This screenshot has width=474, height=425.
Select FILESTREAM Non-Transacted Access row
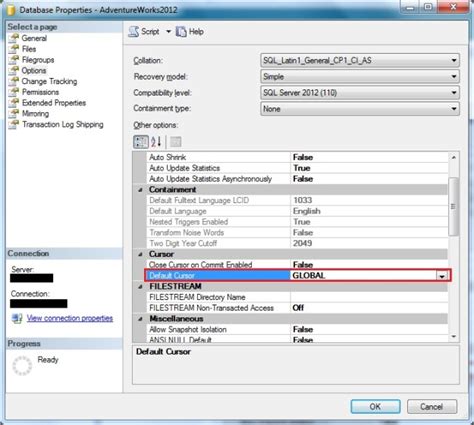coord(297,308)
